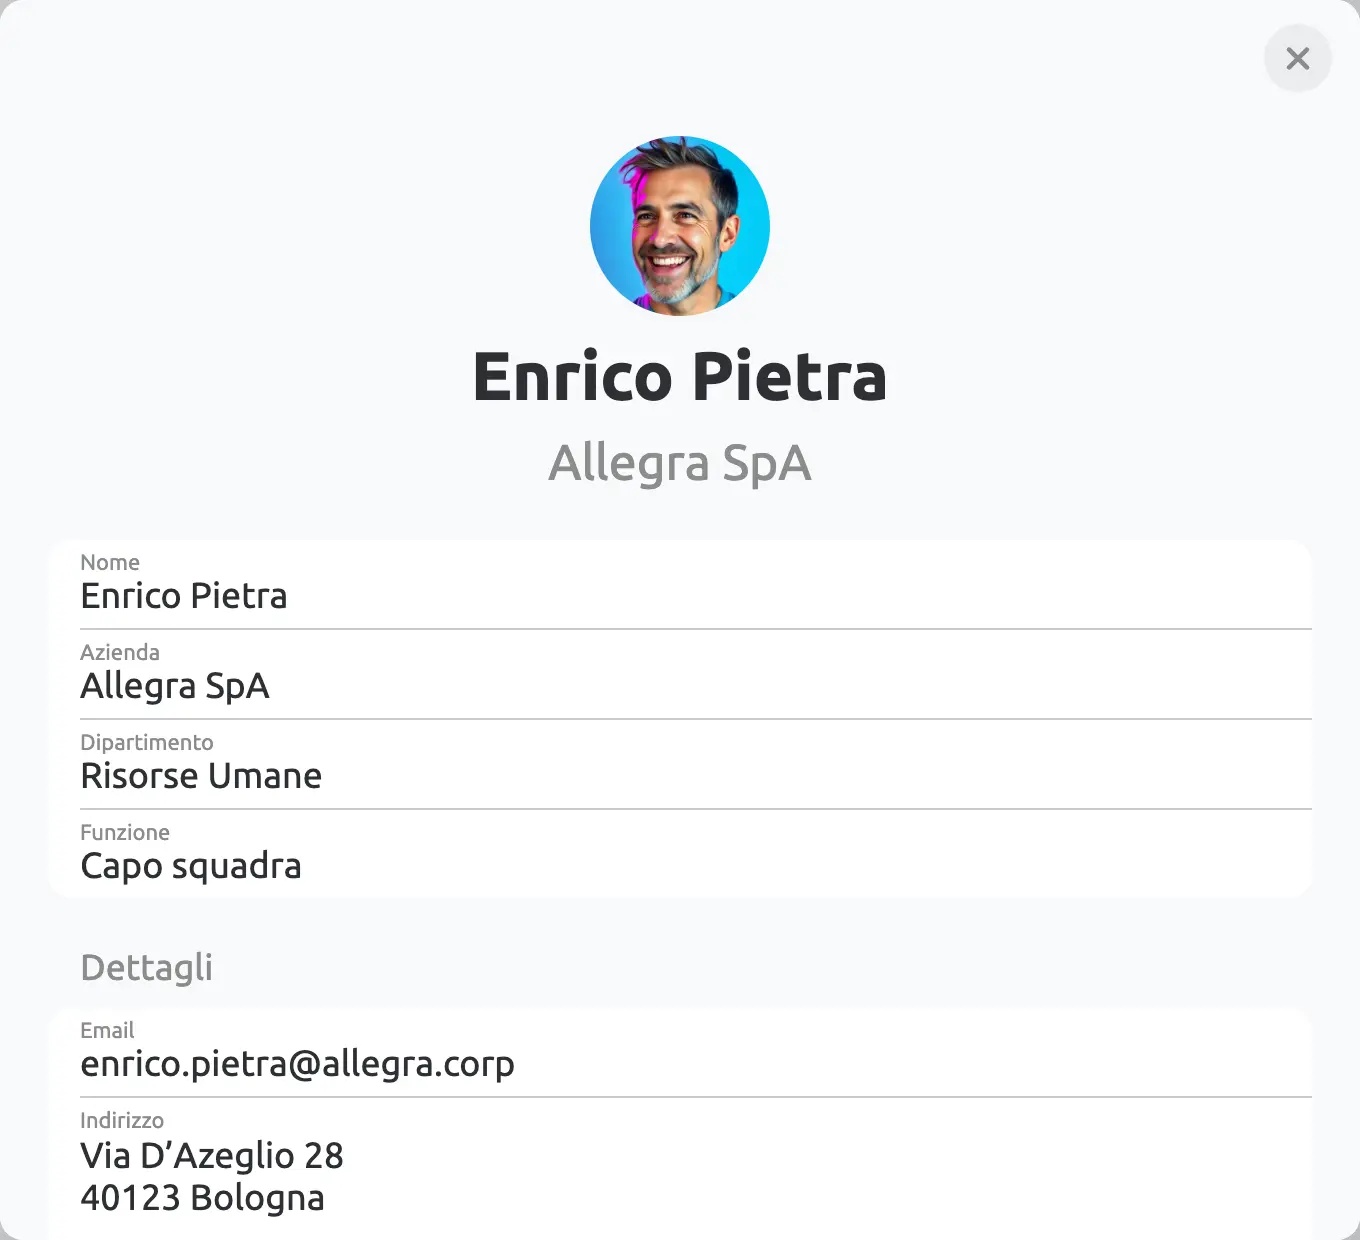Click empty area of the Funzione row
Viewport: 1360px width, 1240px height.
(800, 855)
